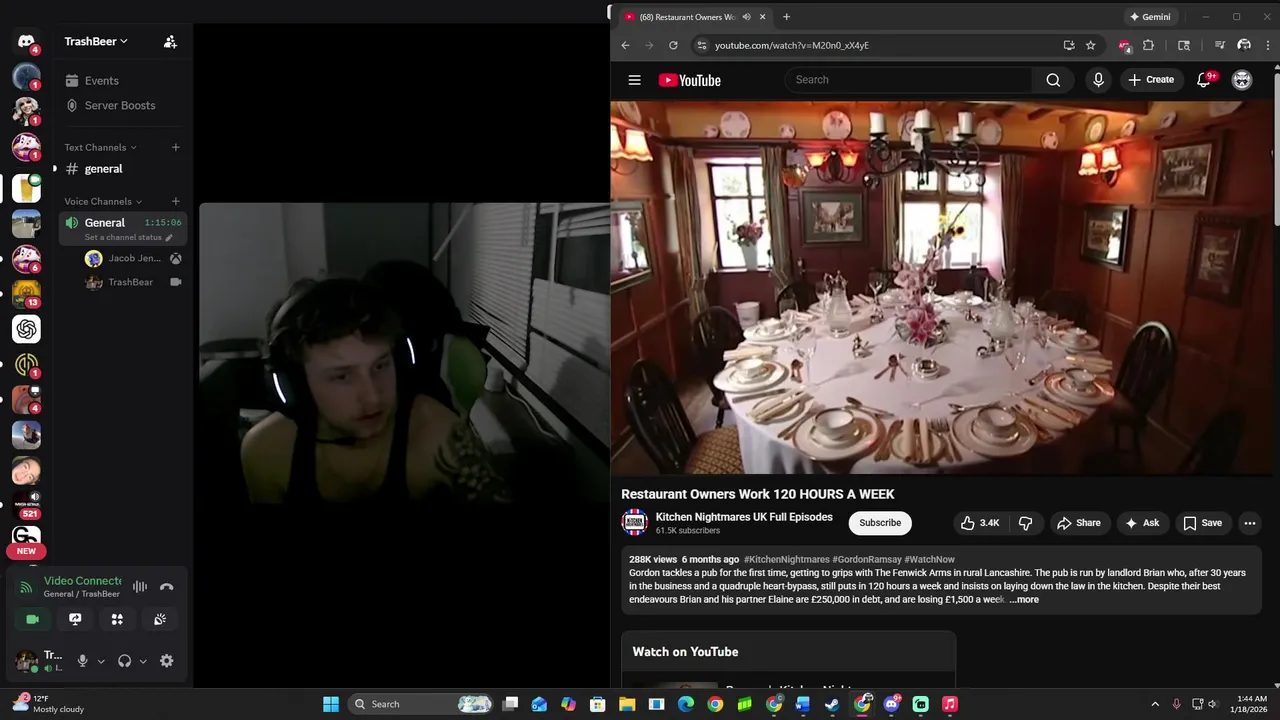Click the Ask button under the video
This screenshot has height=720, width=1280.
tap(1142, 523)
